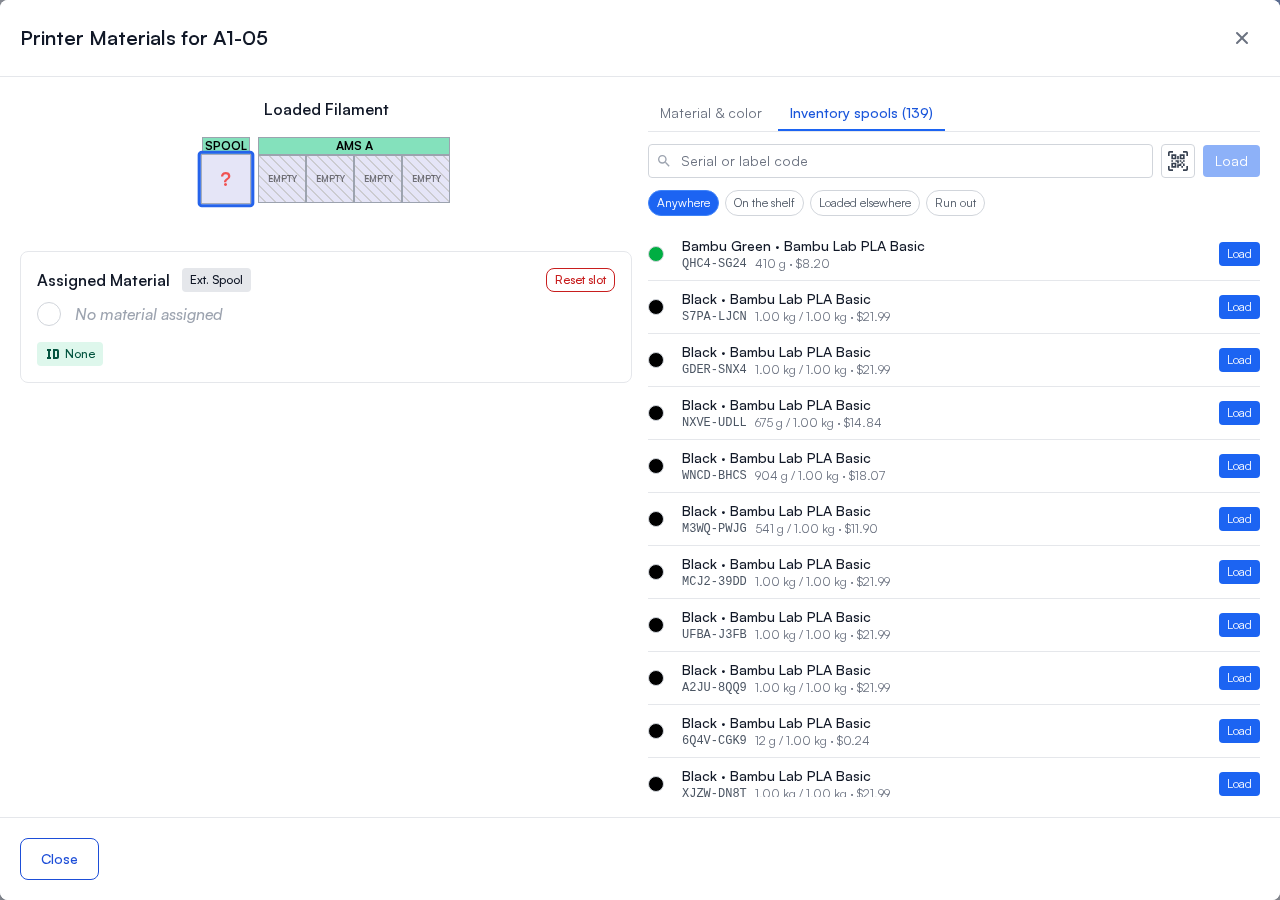
Task: Focus the Serial or label code field
Action: [900, 161]
